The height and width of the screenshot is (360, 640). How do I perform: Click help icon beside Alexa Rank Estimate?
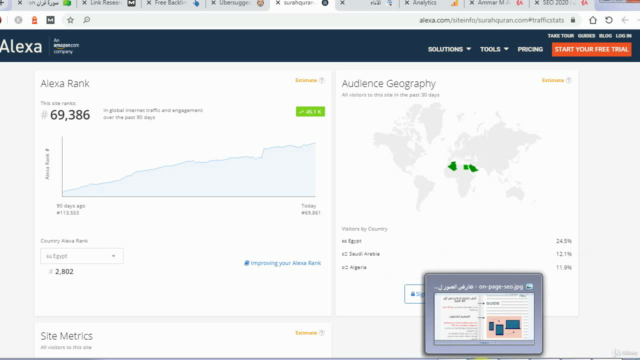coord(322,80)
